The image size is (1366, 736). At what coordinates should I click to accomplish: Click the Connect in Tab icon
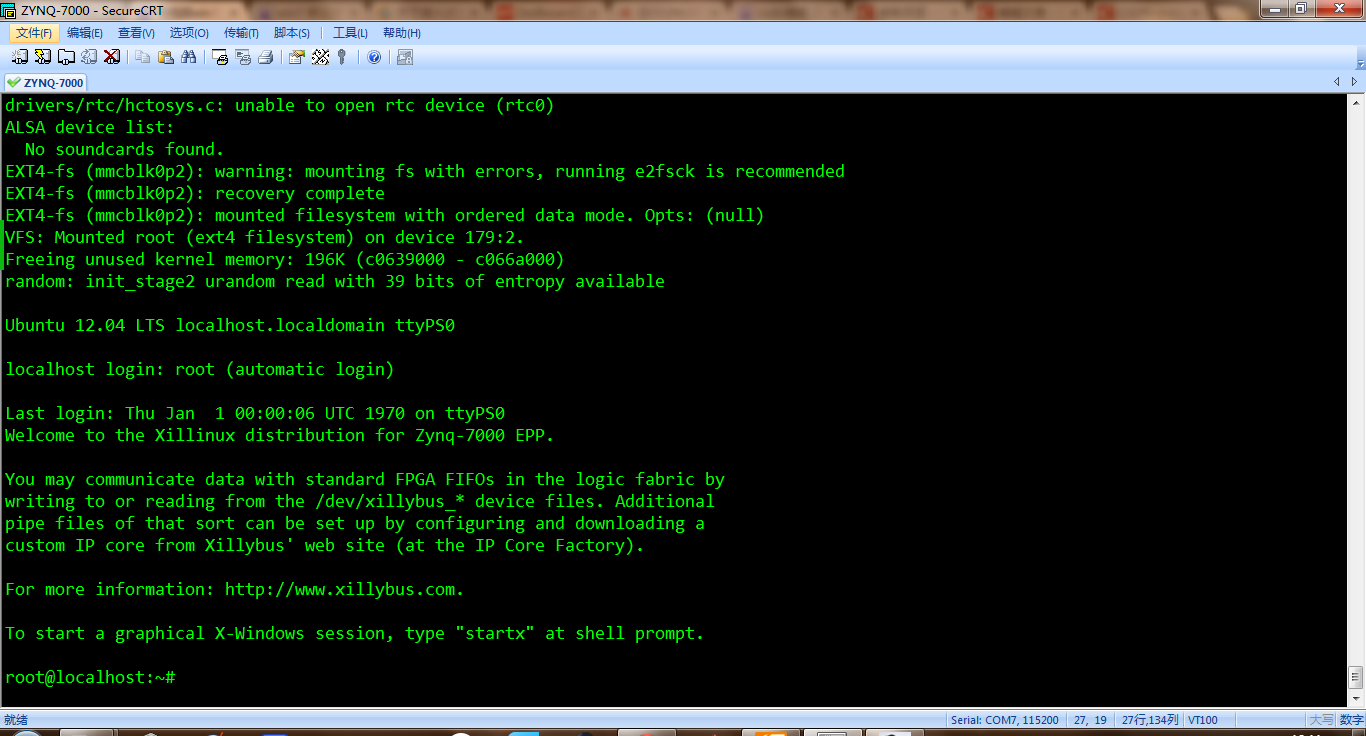pos(66,57)
